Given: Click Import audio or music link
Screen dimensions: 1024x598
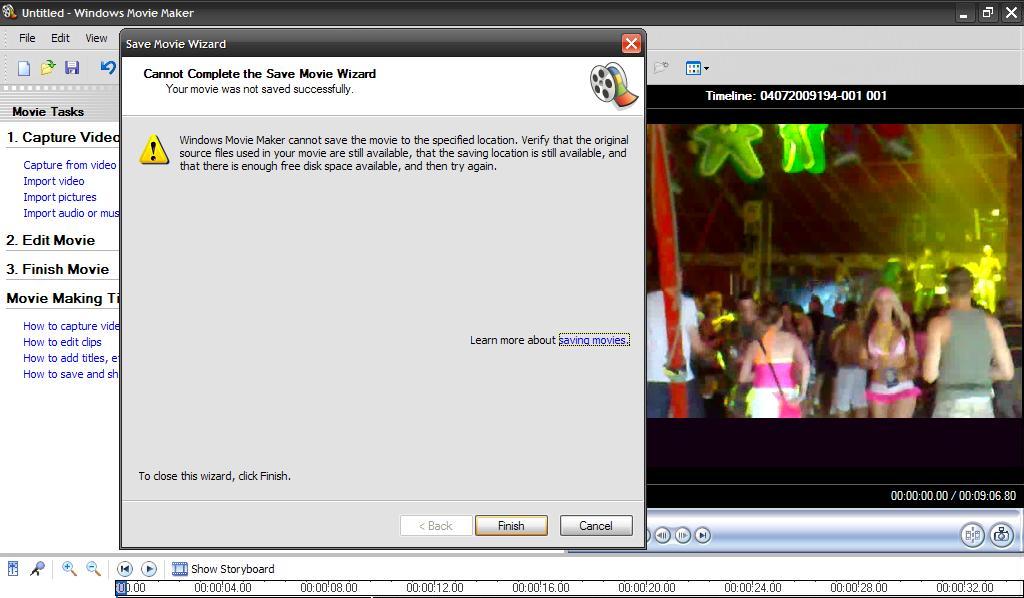Looking at the screenshot, I should (x=71, y=213).
